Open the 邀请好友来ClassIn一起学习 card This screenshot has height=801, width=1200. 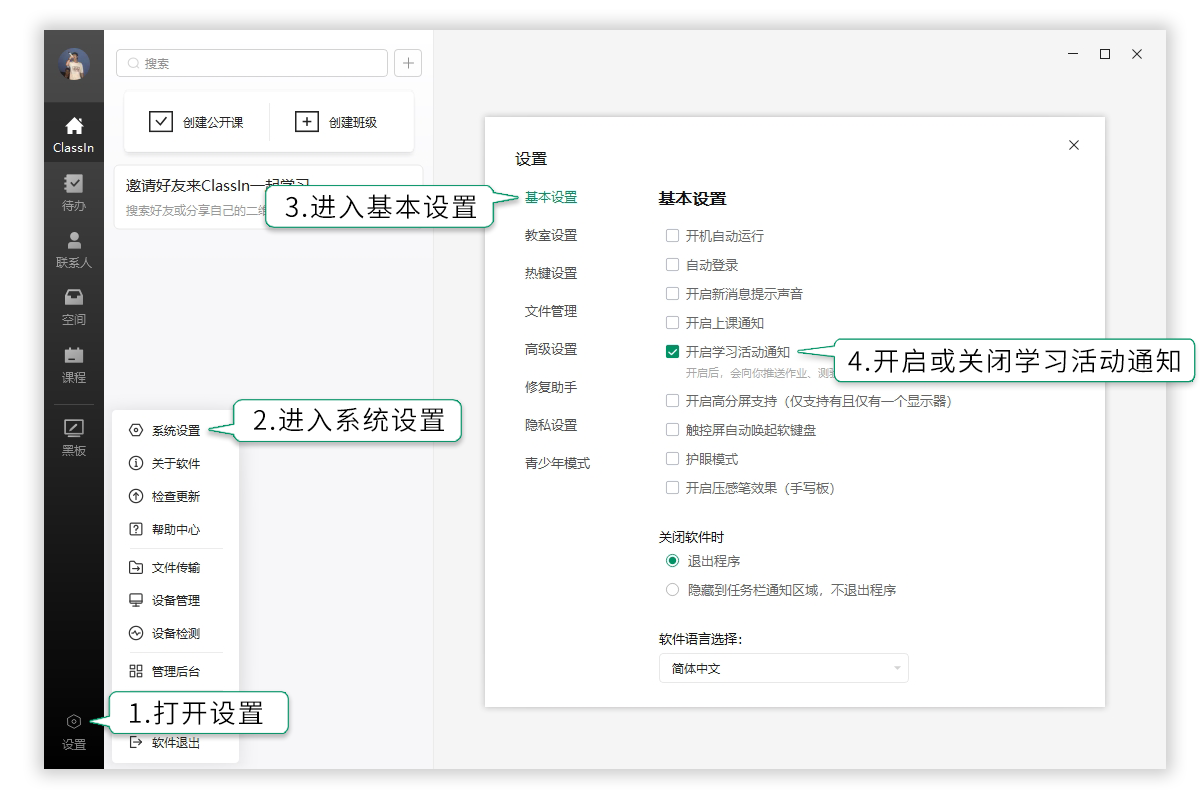tap(268, 197)
